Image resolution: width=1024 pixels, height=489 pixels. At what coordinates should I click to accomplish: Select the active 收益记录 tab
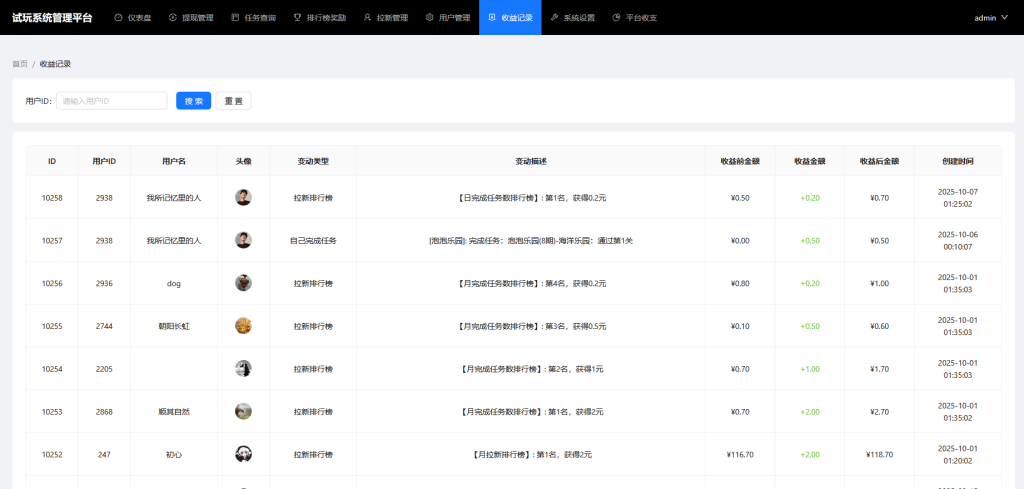pos(510,18)
